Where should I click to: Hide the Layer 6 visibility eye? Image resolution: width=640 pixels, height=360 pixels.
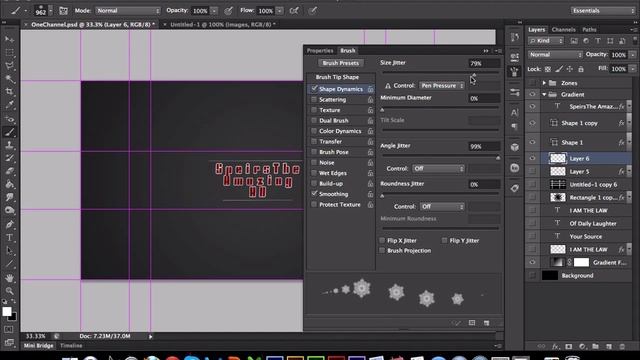(x=532, y=158)
